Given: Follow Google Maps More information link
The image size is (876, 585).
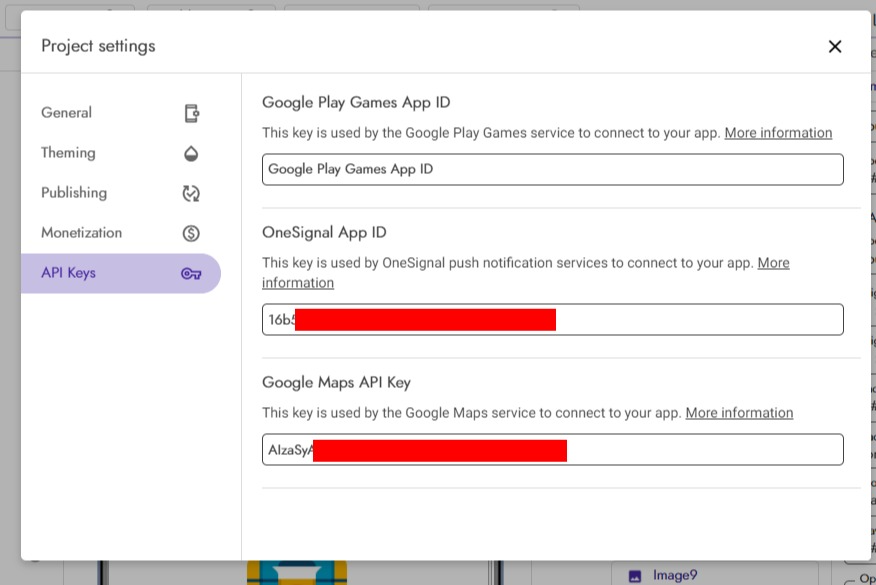Looking at the screenshot, I should click(739, 413).
